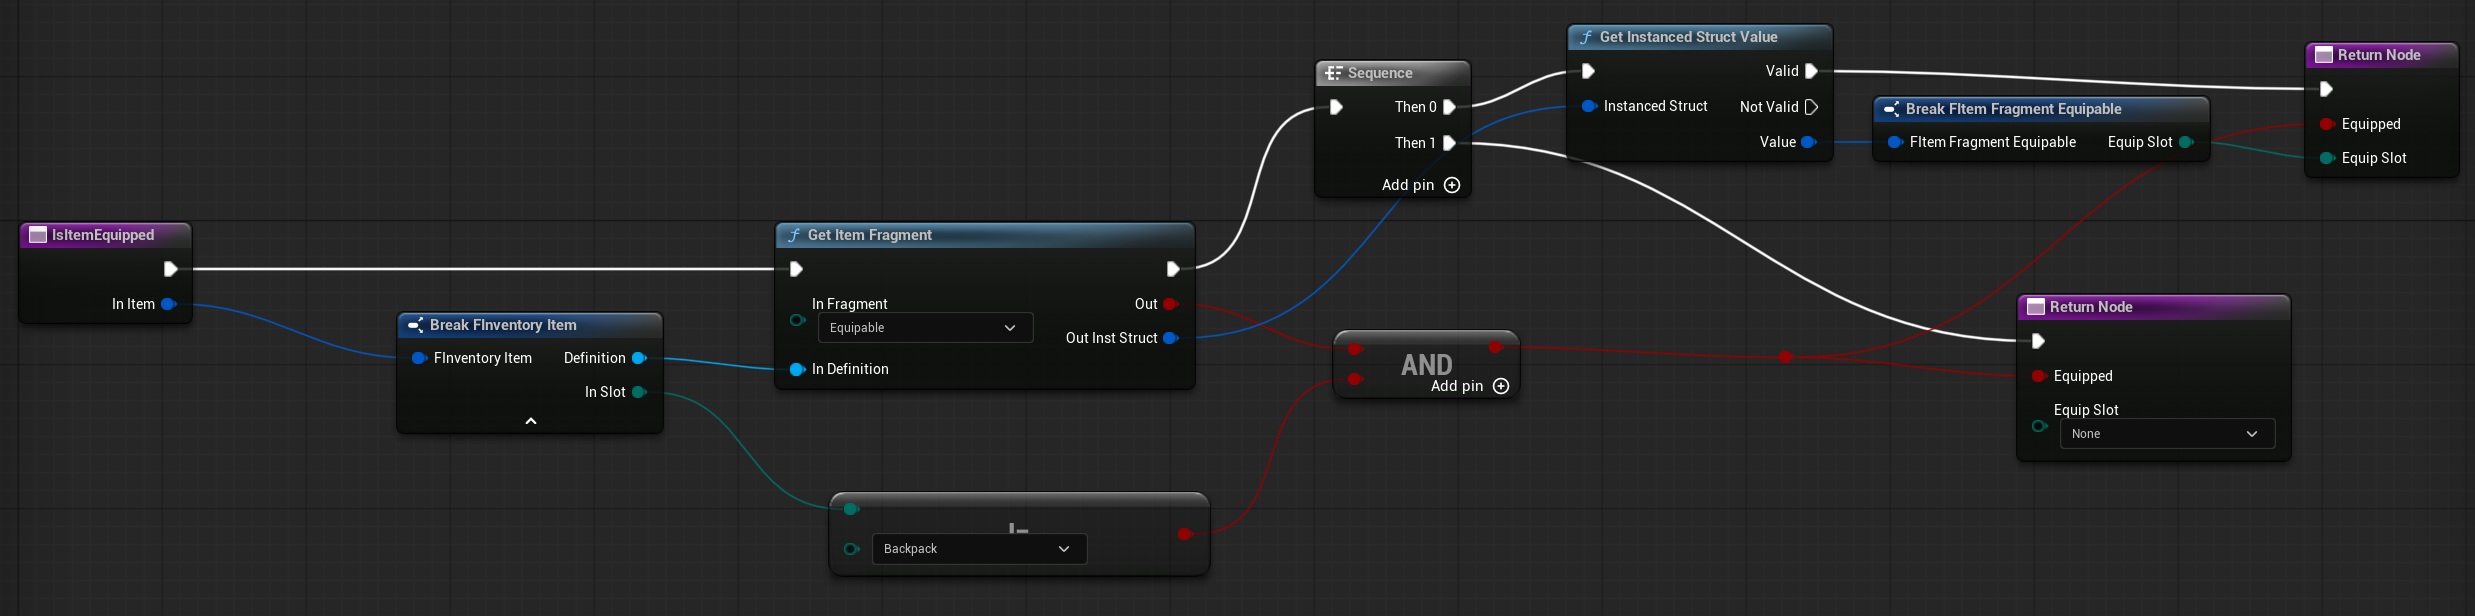Click the AND node's Add pin icon
Screen dimensions: 2475x616
pyautogui.click(x=1500, y=386)
